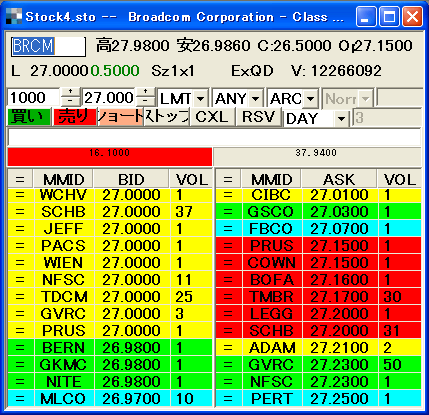Click the green 買い buy button
The width and height of the screenshot is (429, 415).
coord(29,117)
